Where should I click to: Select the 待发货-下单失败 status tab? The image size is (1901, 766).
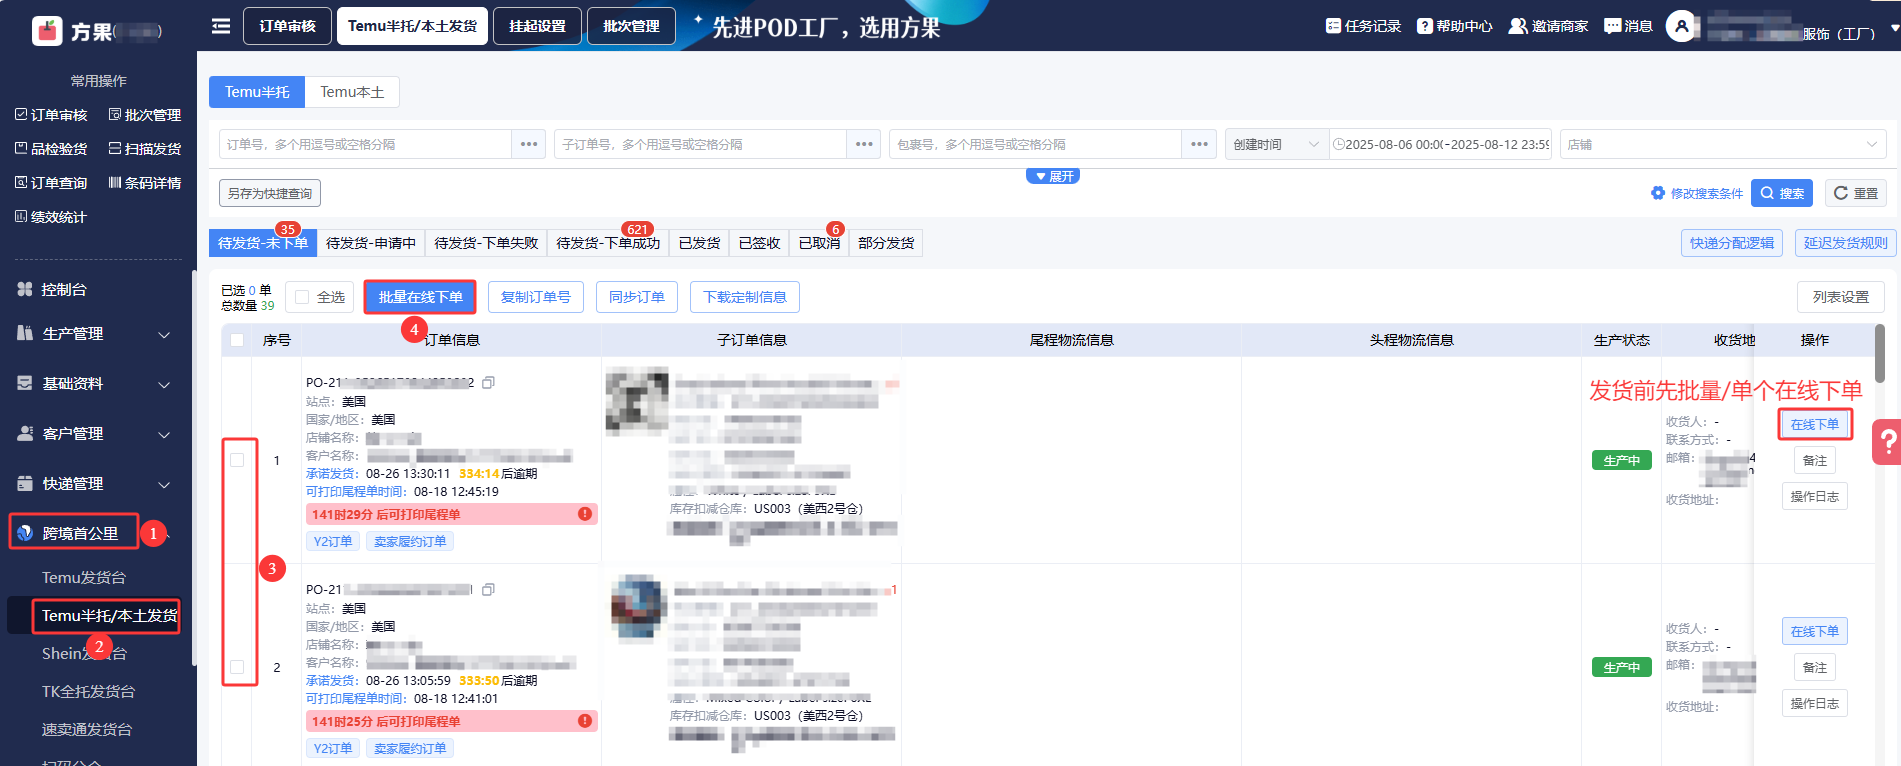click(x=486, y=243)
